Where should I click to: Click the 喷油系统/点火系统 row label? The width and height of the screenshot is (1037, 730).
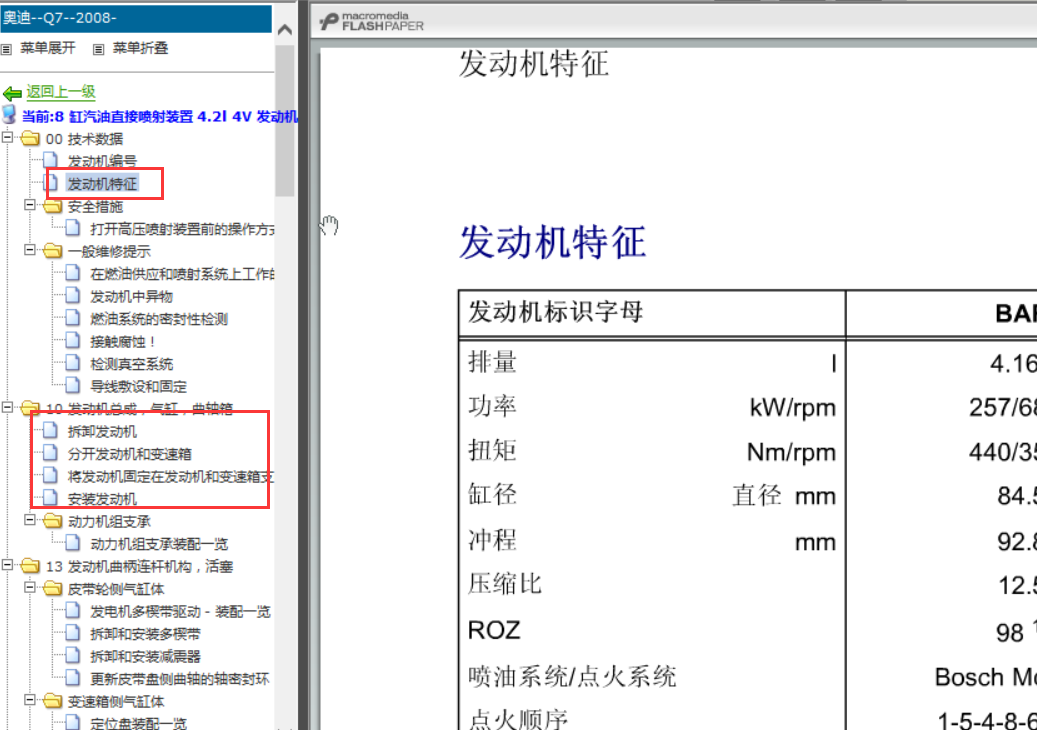tap(572, 676)
